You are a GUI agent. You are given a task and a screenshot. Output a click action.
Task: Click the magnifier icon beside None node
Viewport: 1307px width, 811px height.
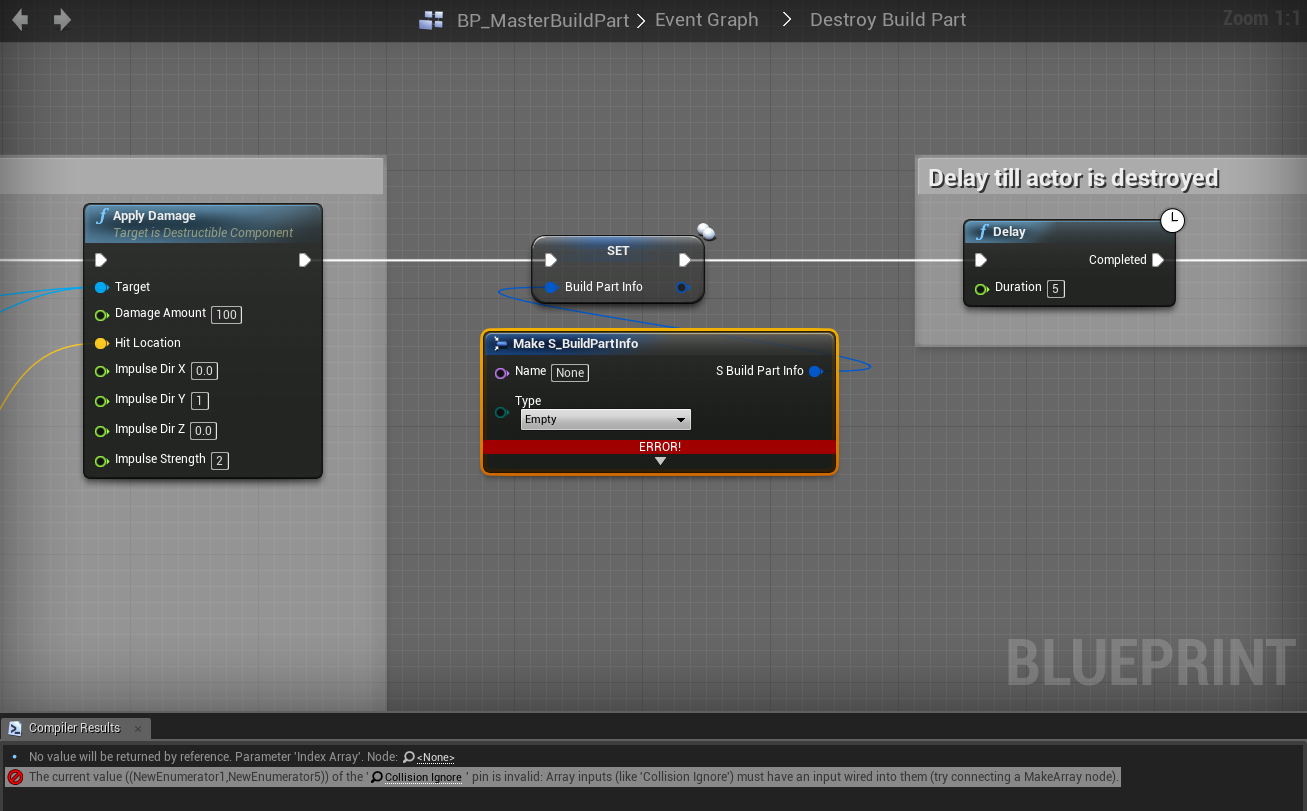coord(408,757)
